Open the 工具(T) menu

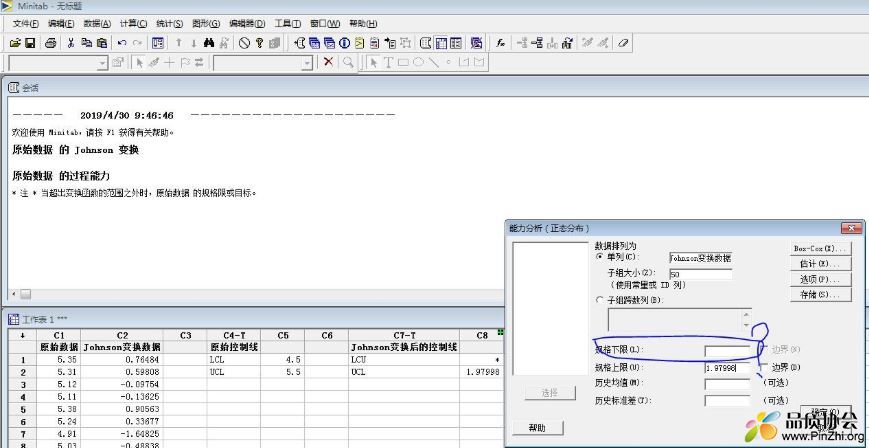point(288,23)
